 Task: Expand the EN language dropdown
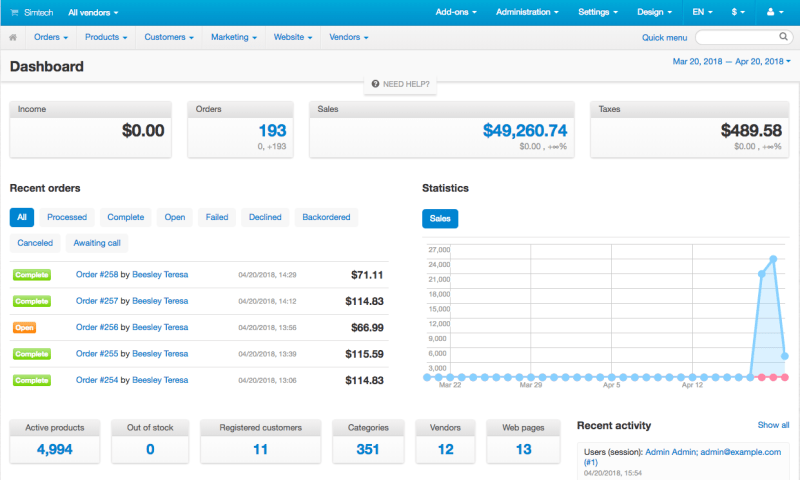tap(703, 12)
